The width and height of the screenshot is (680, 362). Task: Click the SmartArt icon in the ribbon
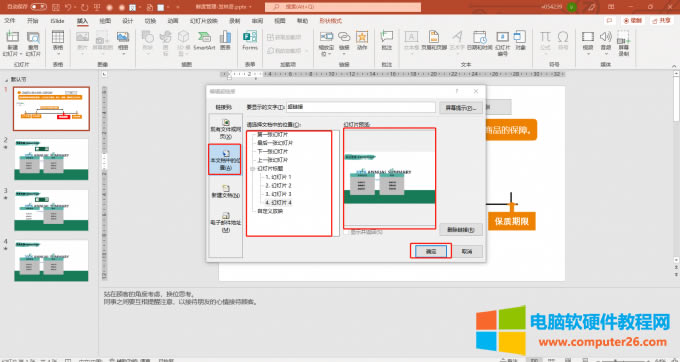coord(204,40)
